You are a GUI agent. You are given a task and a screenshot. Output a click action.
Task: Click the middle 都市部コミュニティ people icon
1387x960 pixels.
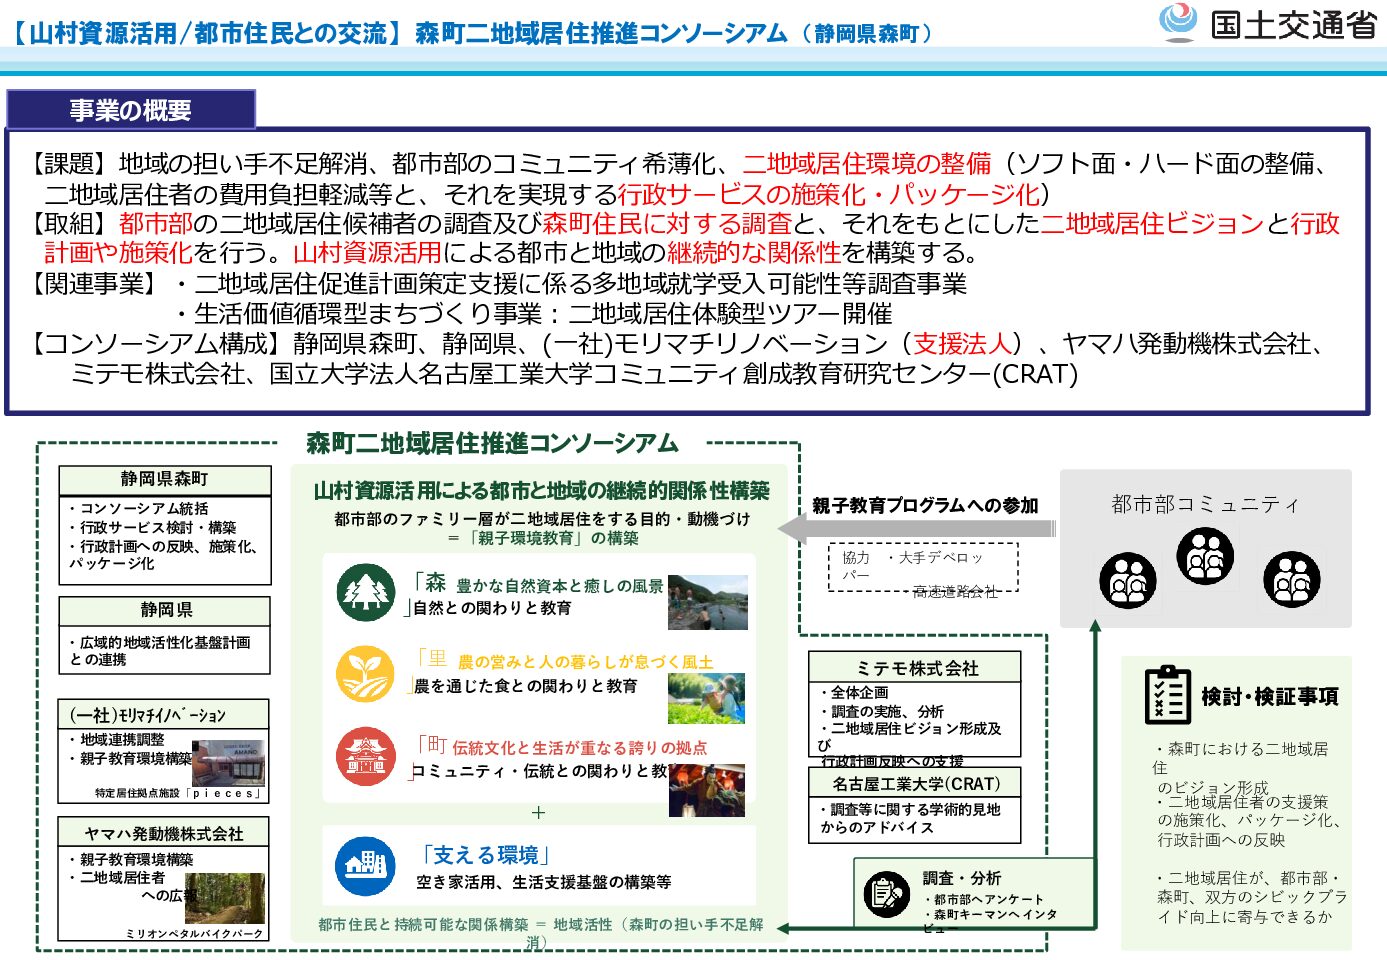[x=1205, y=555]
